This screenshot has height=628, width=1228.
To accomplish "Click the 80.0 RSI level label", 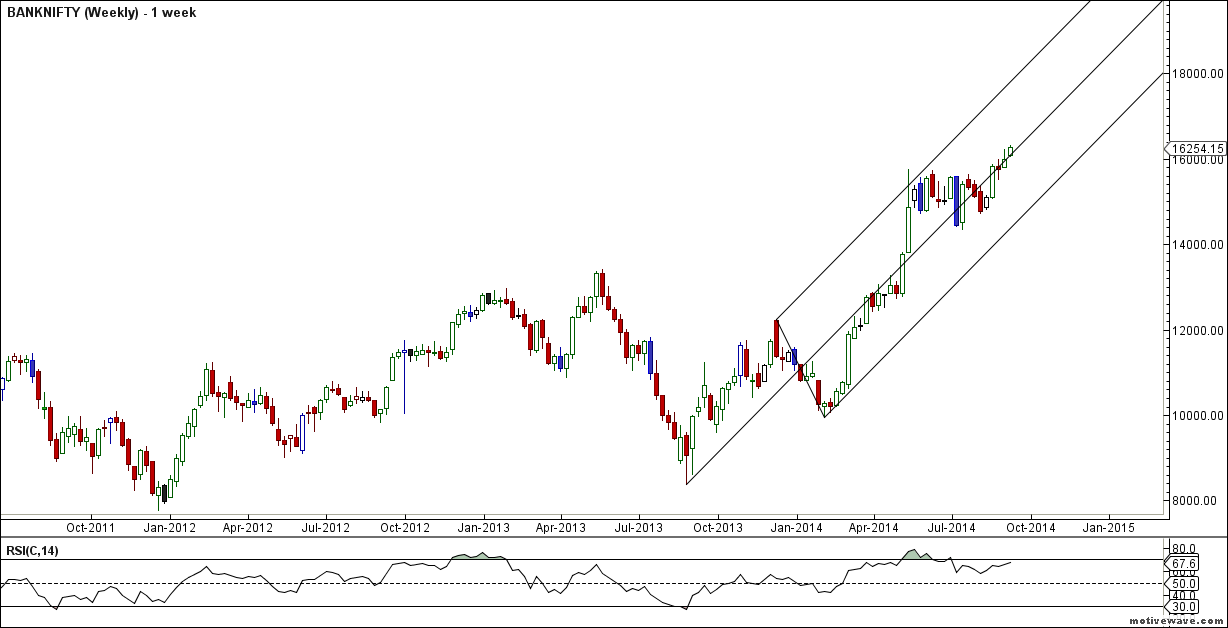I will (1184, 549).
